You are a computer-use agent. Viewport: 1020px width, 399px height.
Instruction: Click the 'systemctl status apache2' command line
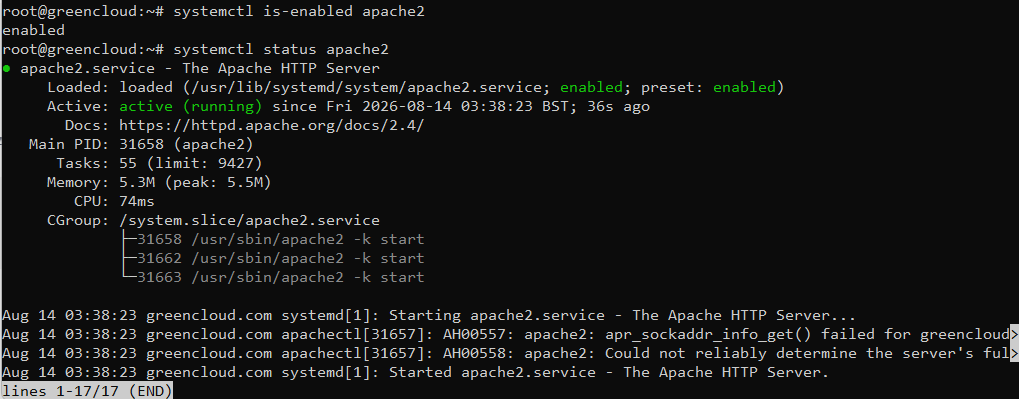pyautogui.click(x=281, y=49)
